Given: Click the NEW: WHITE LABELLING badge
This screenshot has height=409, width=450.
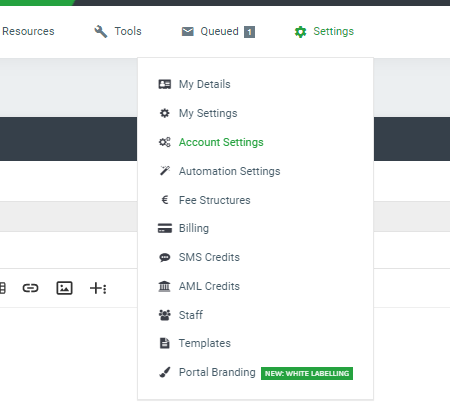Looking at the screenshot, I should [307, 373].
